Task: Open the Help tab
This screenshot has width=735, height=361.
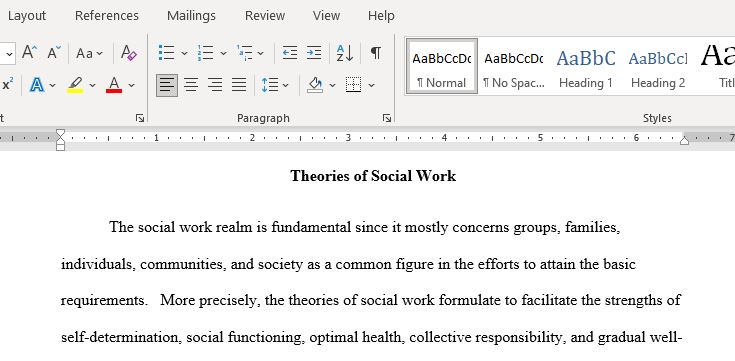Action: click(381, 15)
